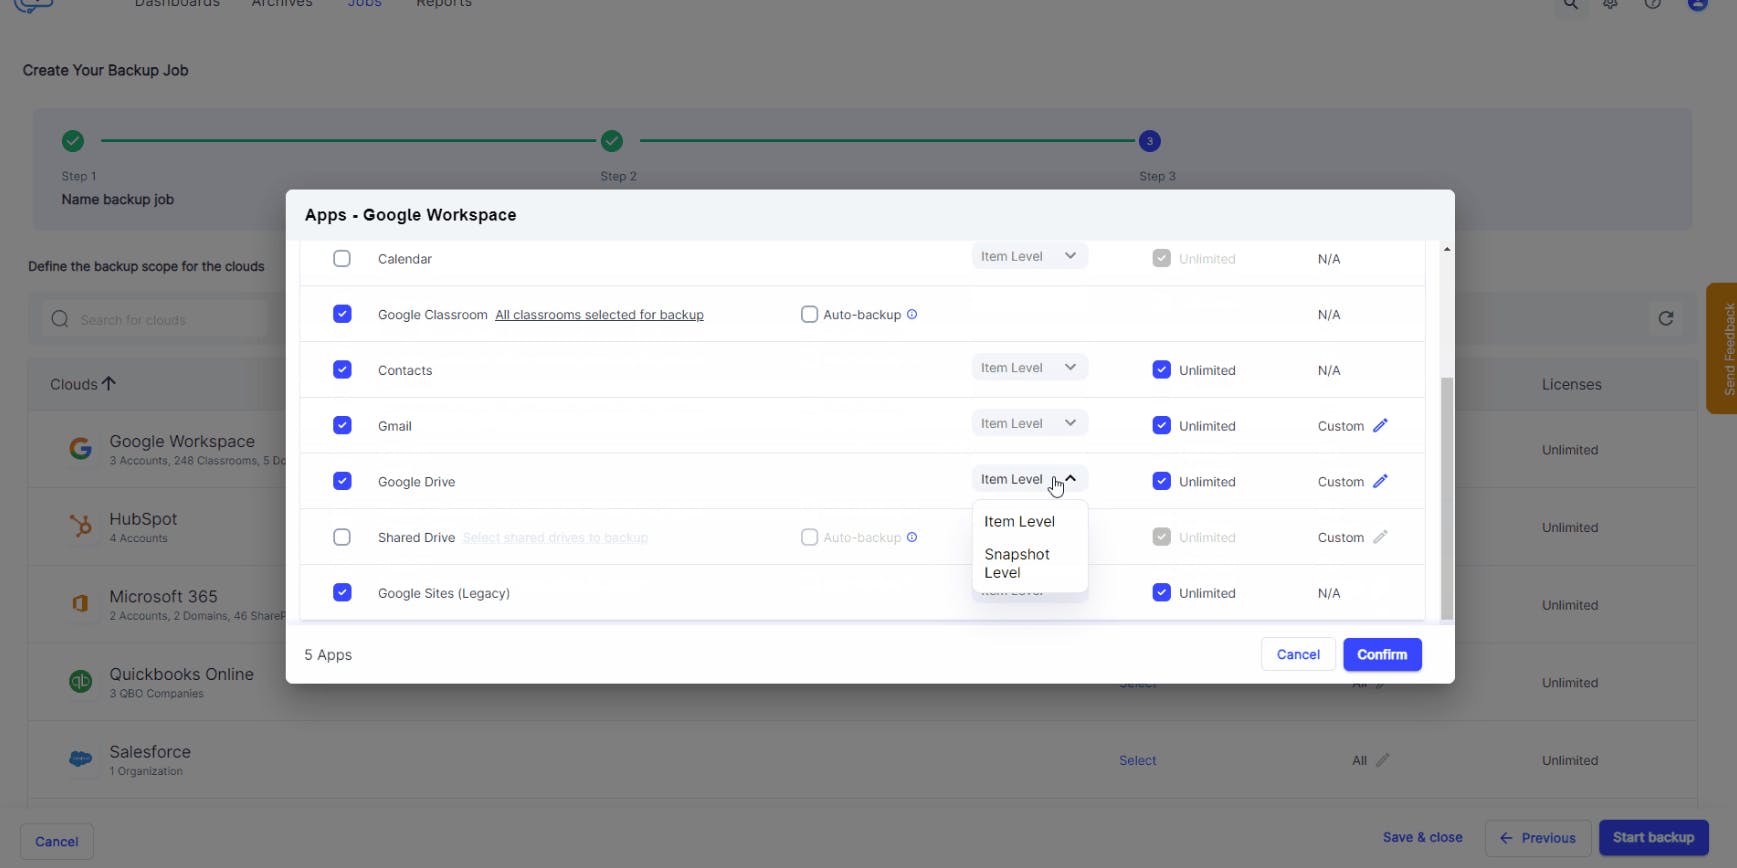The height and width of the screenshot is (868, 1737).
Task: Click the Gmail Custom edit pencil icon
Action: pos(1380,426)
